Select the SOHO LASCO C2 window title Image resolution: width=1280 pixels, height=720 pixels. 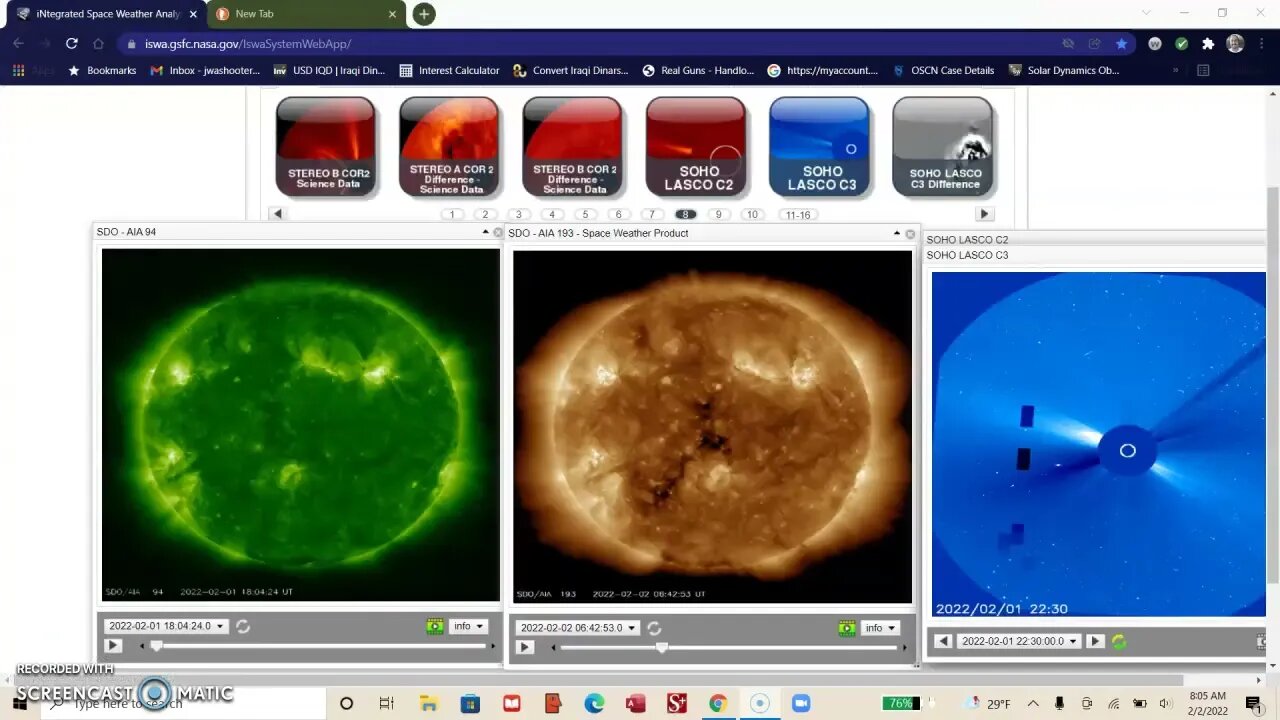(967, 240)
